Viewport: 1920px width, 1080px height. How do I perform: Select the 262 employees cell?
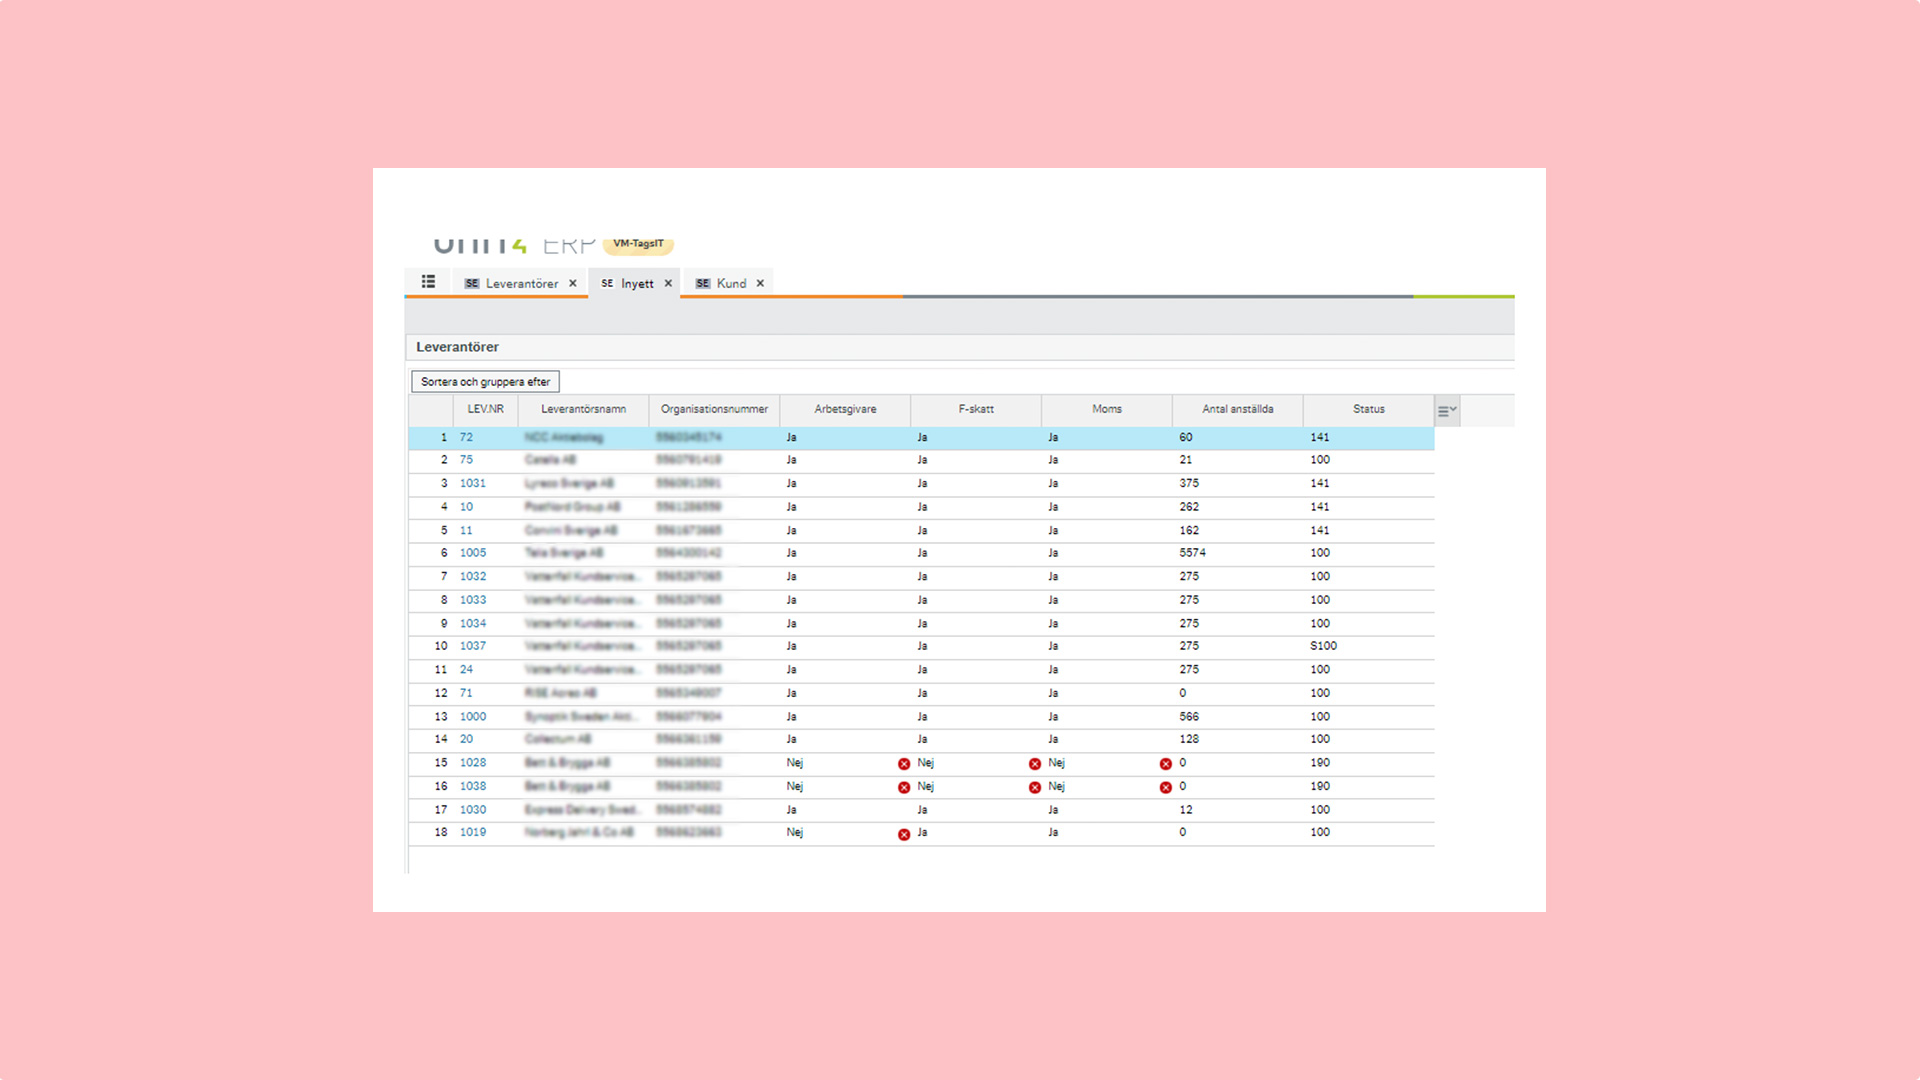point(1238,507)
